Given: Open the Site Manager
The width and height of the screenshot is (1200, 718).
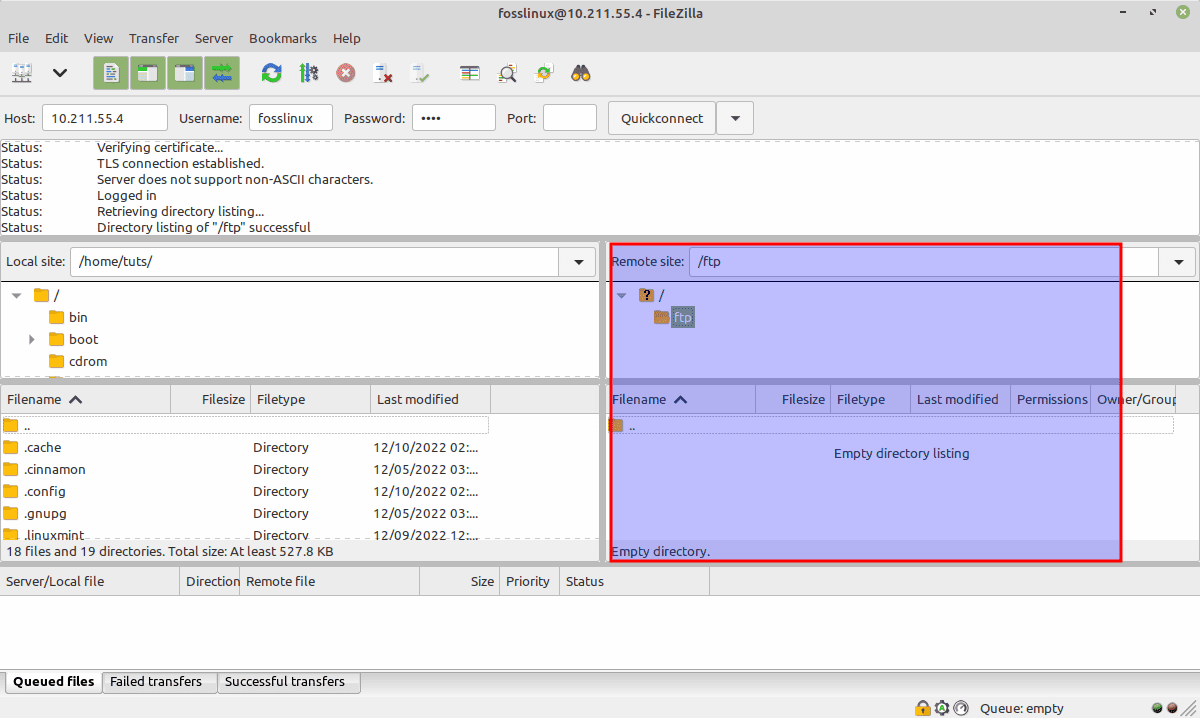Looking at the screenshot, I should [x=22, y=73].
